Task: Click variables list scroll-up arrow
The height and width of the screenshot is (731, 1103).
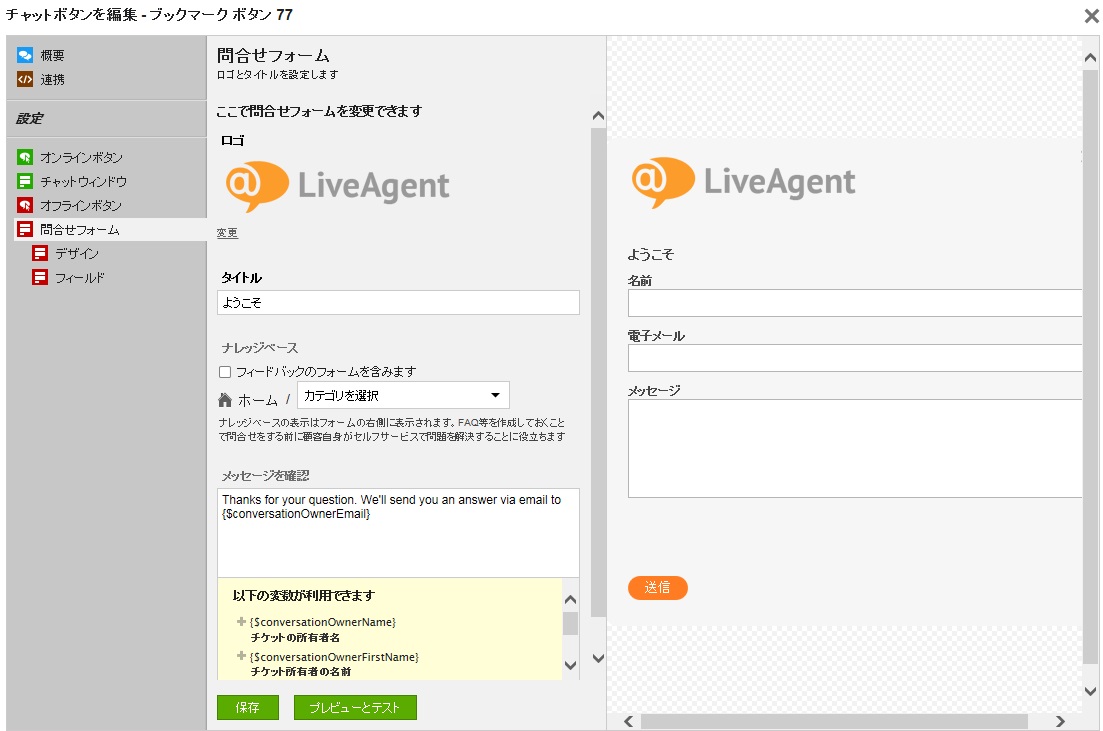Action: tap(570, 599)
